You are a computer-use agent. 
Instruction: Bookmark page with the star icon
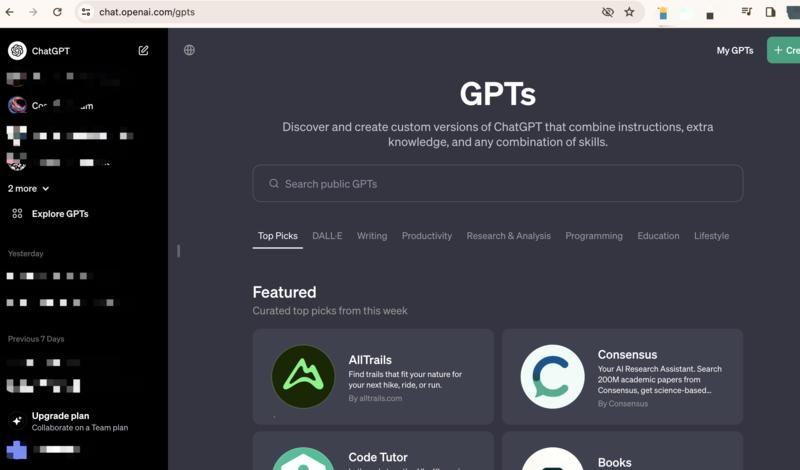click(630, 12)
